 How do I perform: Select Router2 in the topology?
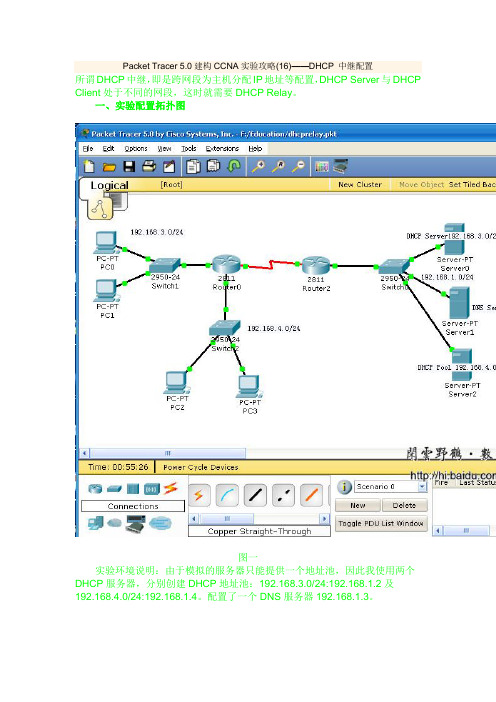pyautogui.click(x=316, y=266)
